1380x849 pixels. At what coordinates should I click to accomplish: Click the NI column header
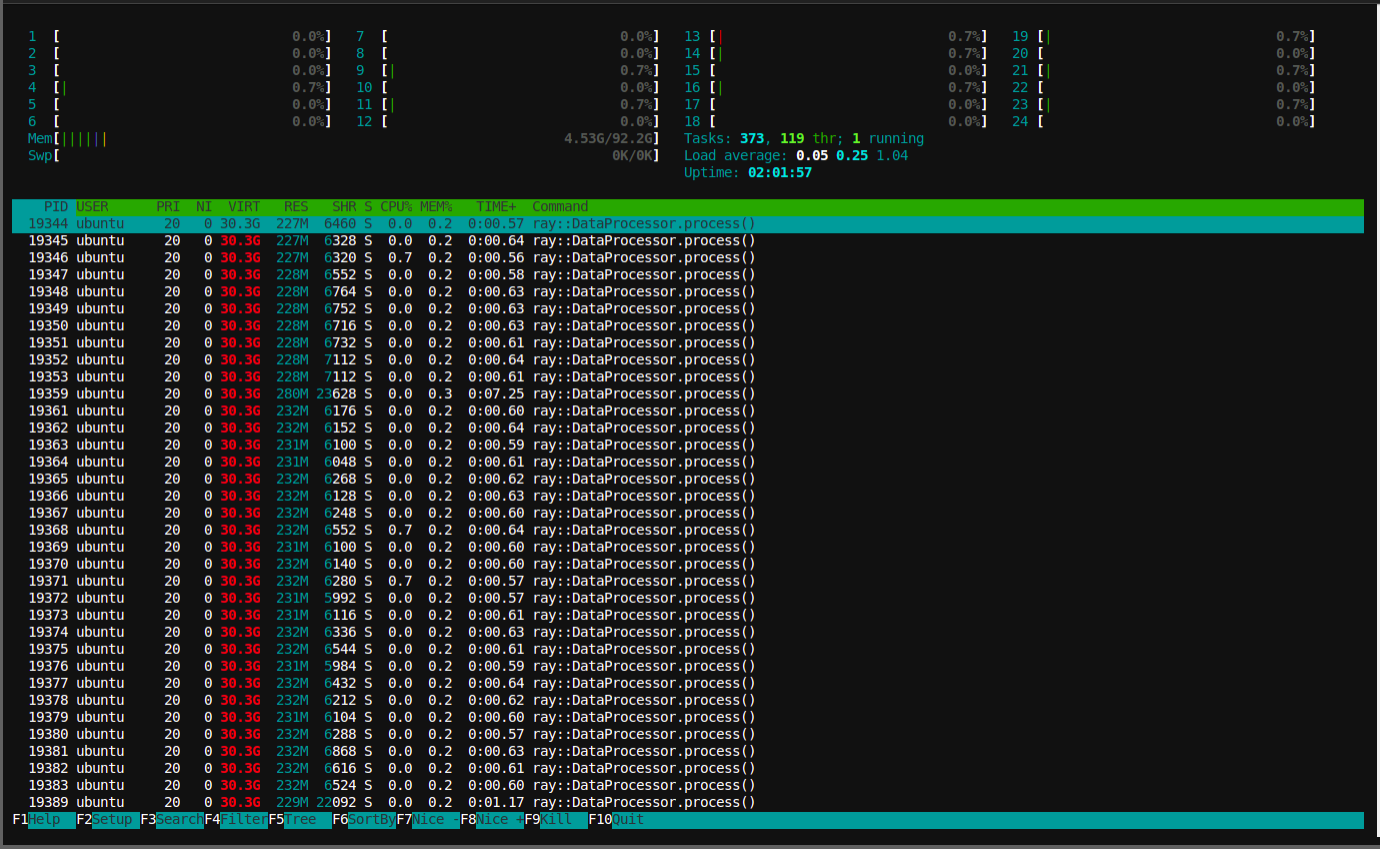[x=204, y=207]
